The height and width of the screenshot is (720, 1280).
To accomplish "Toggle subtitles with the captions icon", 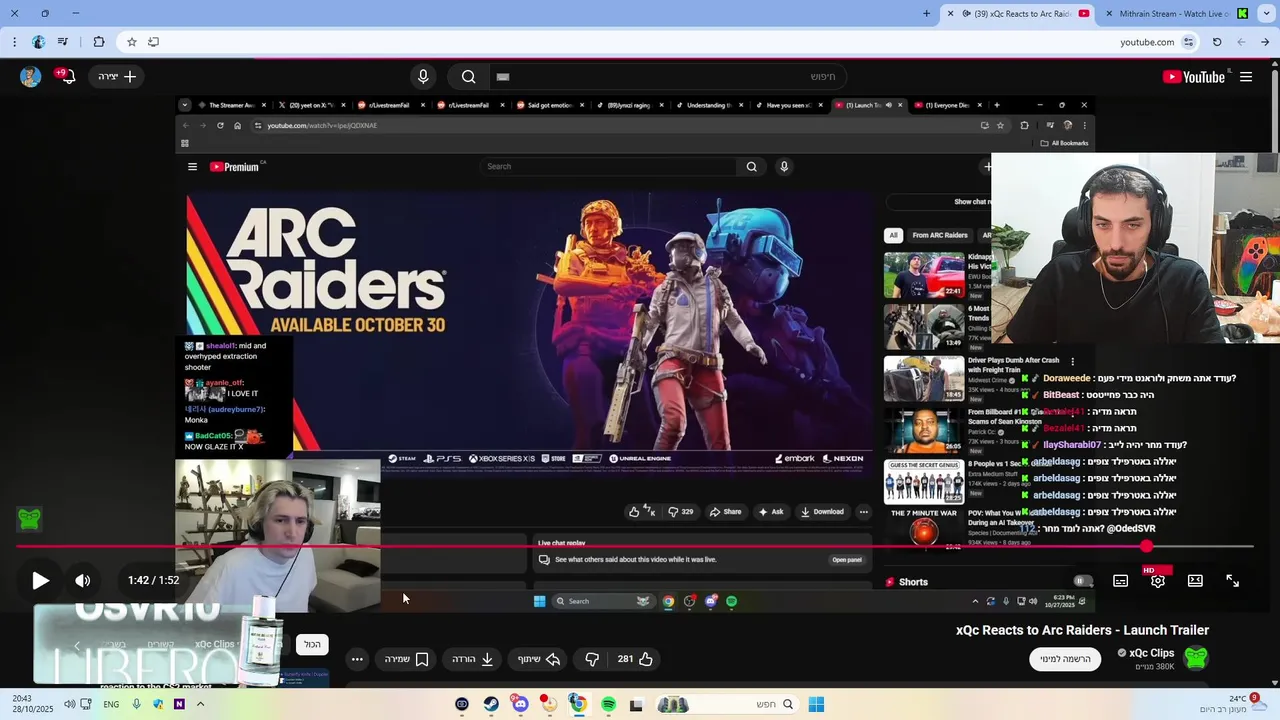I will point(1120,581).
